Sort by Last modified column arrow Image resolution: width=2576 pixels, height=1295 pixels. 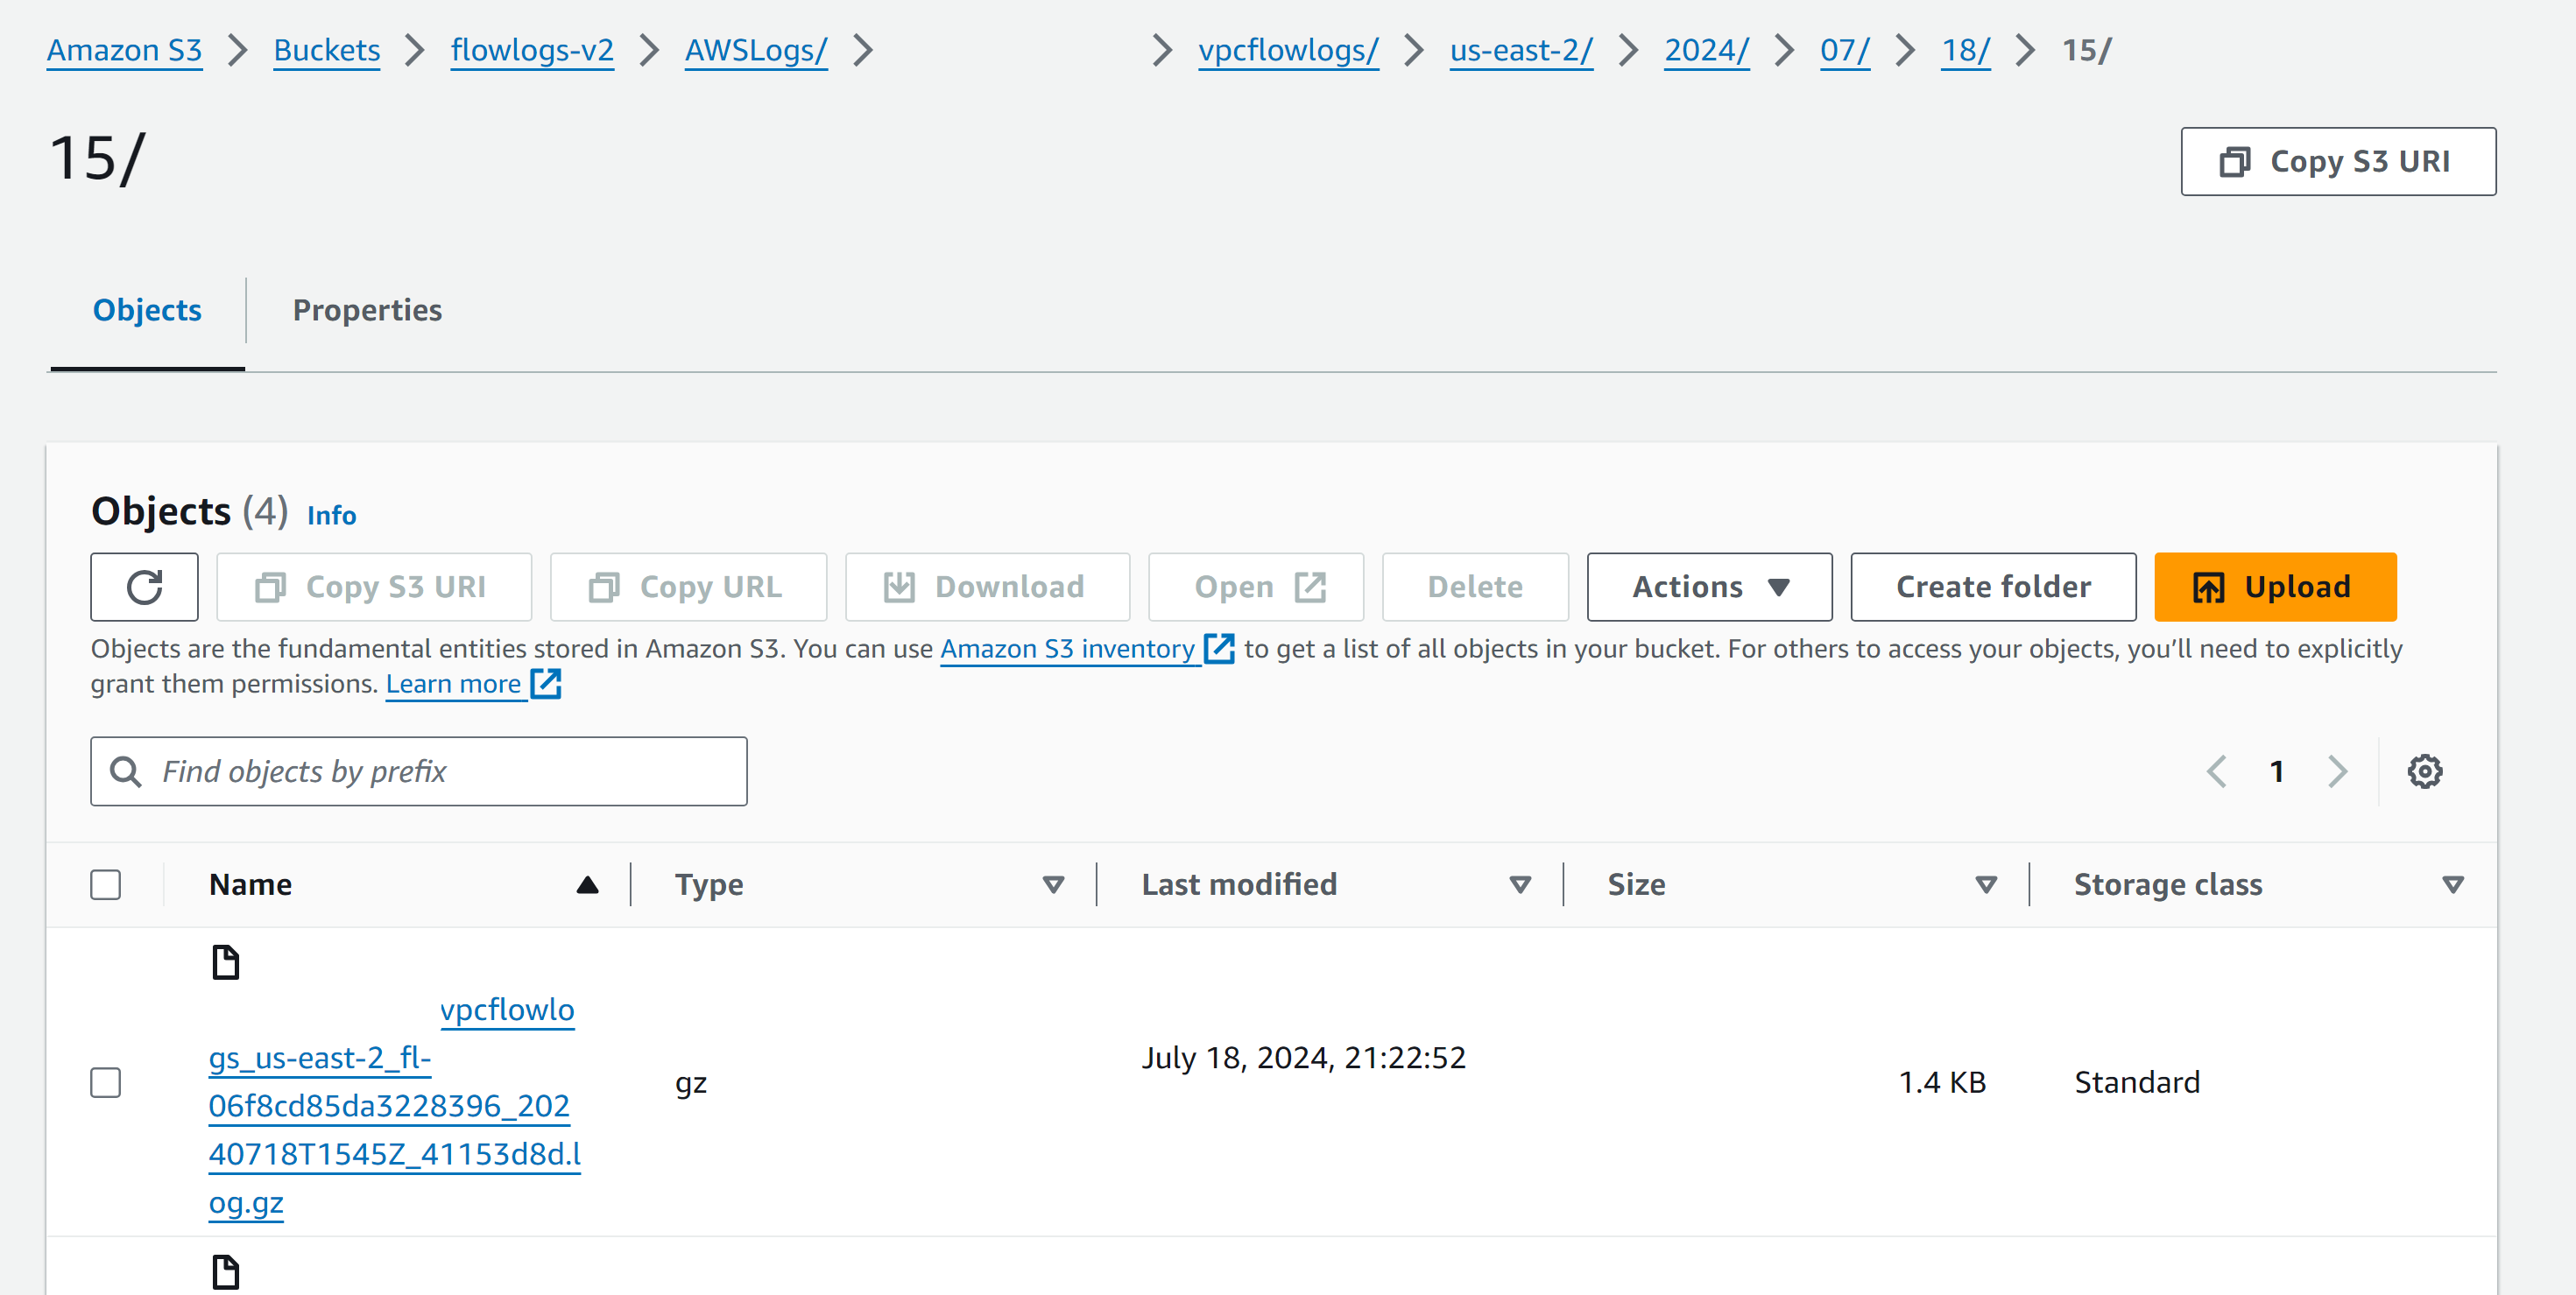1519,884
